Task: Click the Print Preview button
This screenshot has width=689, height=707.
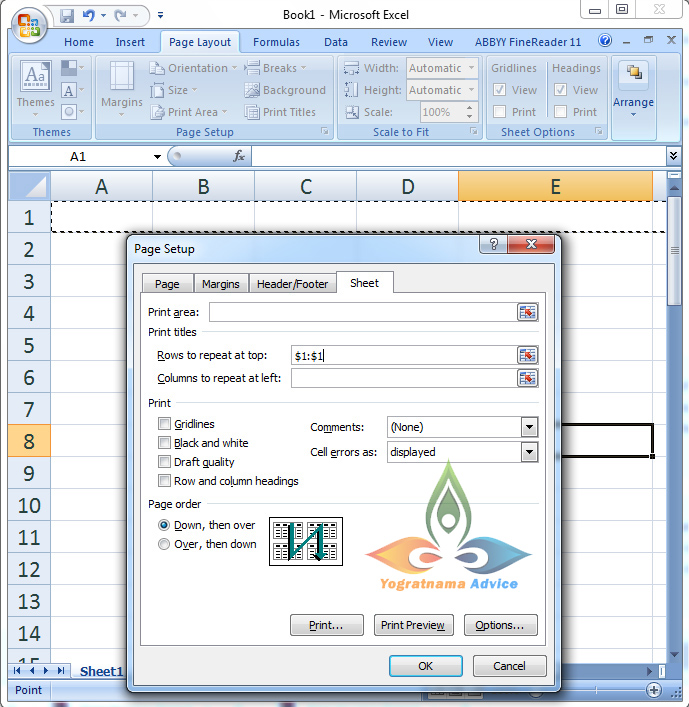Action: (x=413, y=625)
